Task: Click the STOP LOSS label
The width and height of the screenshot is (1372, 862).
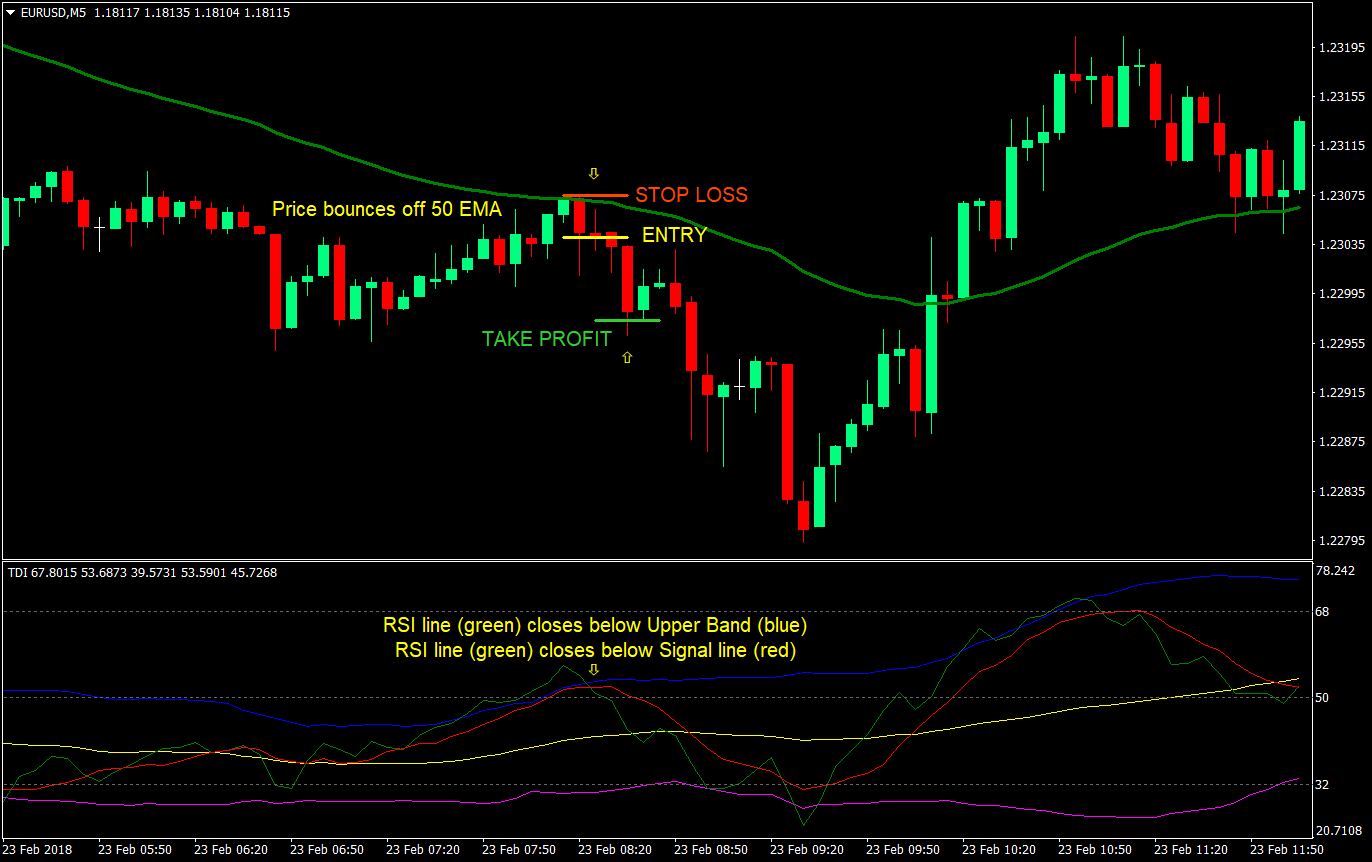Action: [691, 196]
